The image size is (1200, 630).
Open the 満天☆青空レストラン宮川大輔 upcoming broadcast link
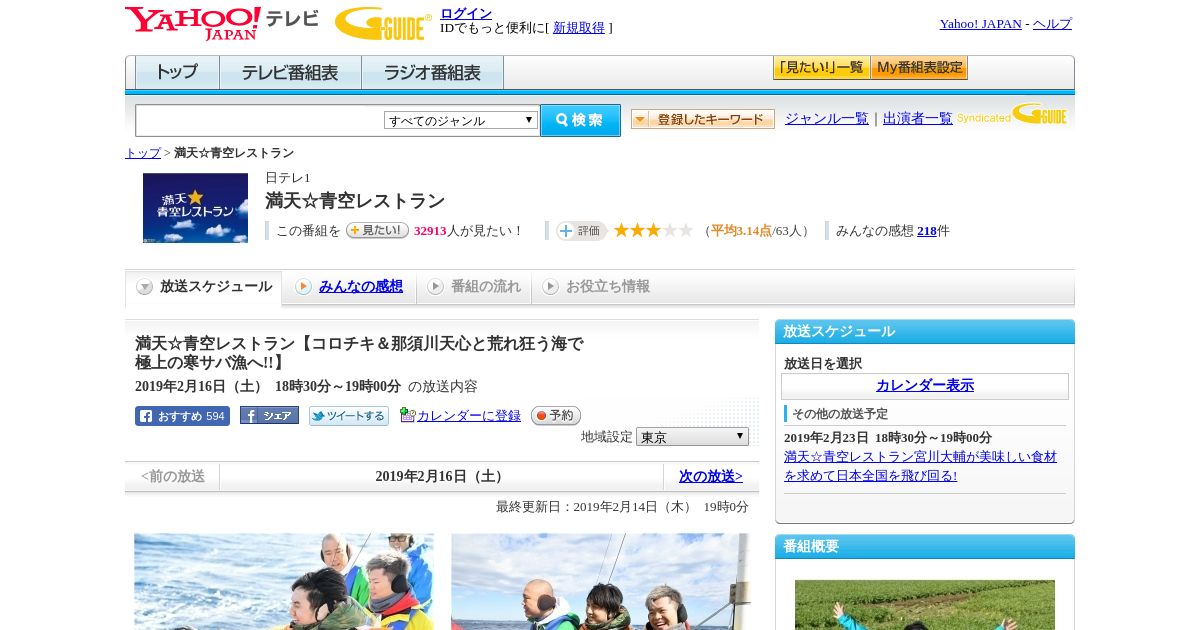(920, 466)
